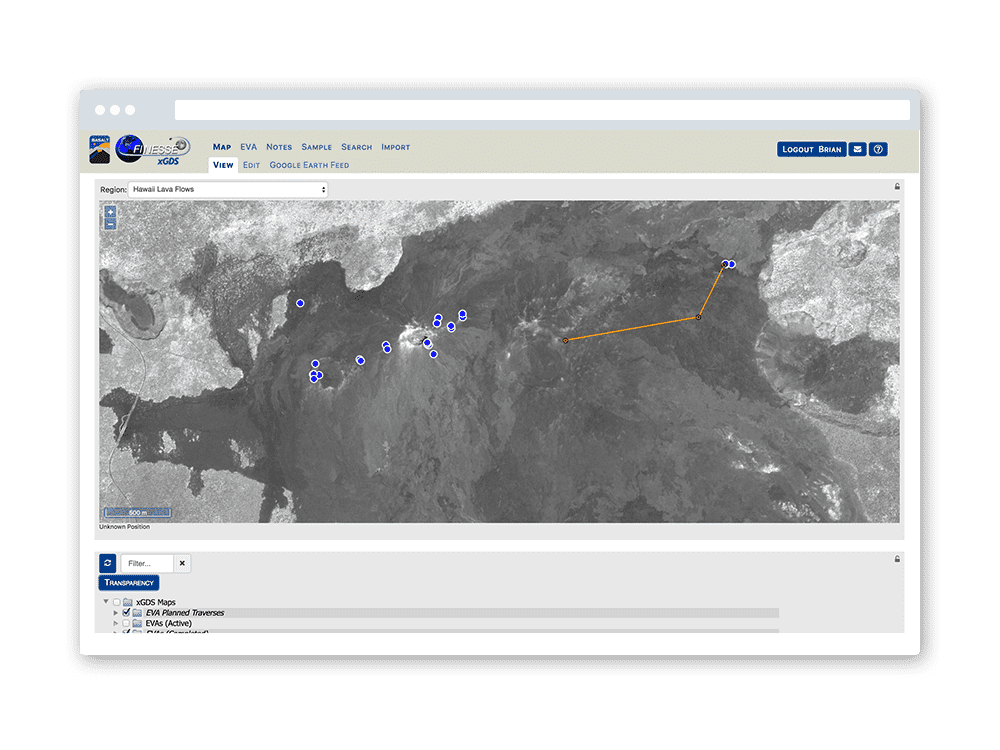
Task: Open the Import menu
Action: pos(395,147)
